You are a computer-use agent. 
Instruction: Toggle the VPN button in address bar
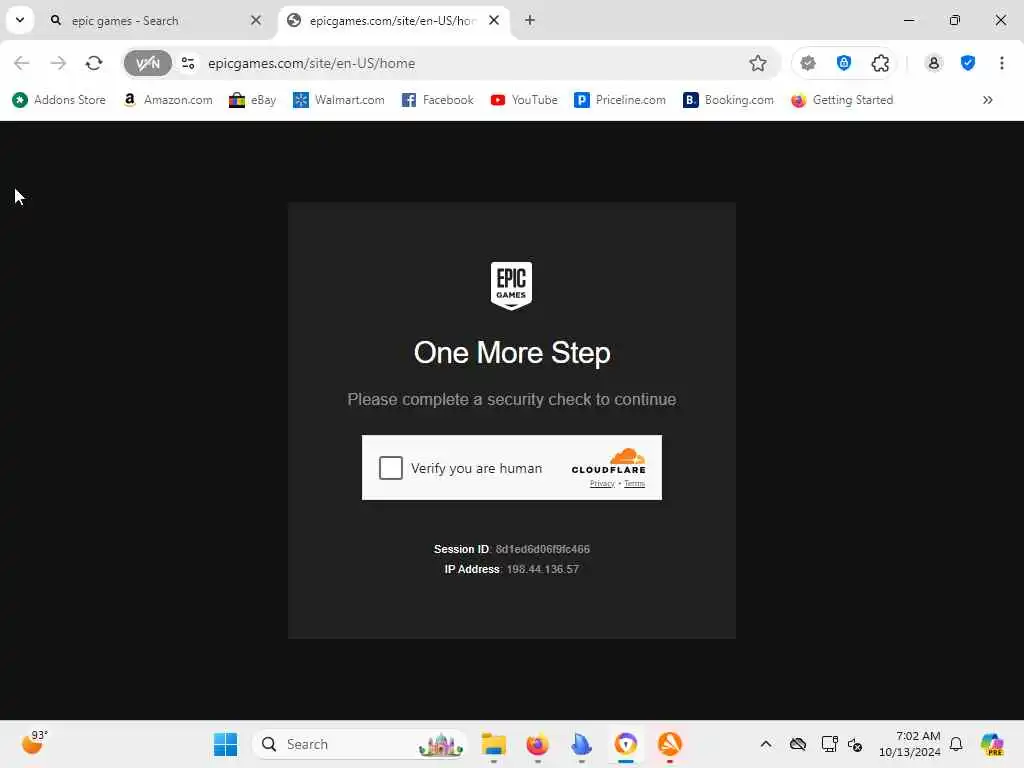tap(148, 63)
